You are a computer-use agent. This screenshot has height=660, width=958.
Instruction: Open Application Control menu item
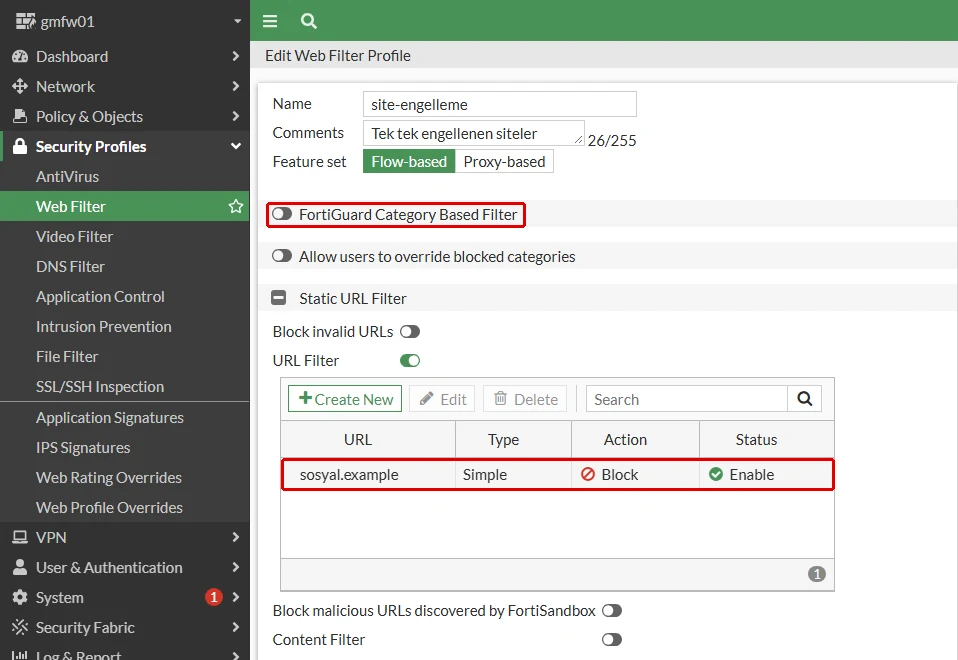pyautogui.click(x=125, y=296)
